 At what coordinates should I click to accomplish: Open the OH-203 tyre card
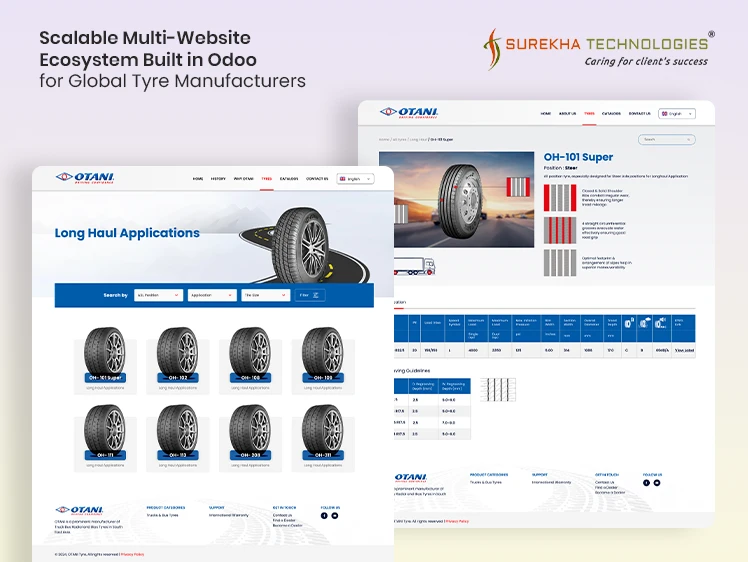pyautogui.click(x=250, y=438)
